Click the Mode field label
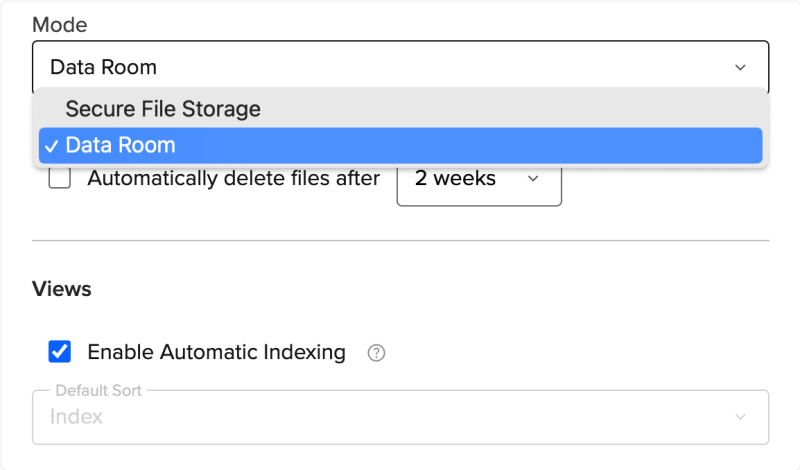Screen dimensions: 800x470 (x=58, y=22)
